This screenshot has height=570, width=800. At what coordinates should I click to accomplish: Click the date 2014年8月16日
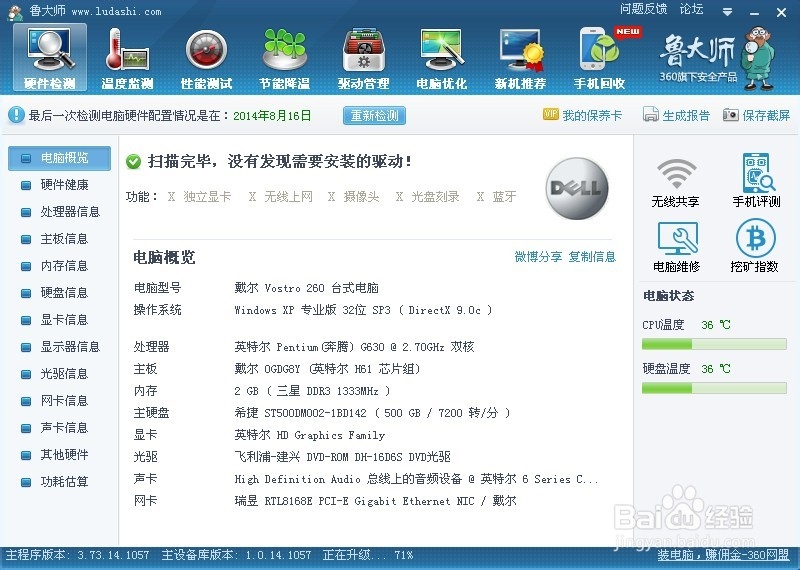272,116
